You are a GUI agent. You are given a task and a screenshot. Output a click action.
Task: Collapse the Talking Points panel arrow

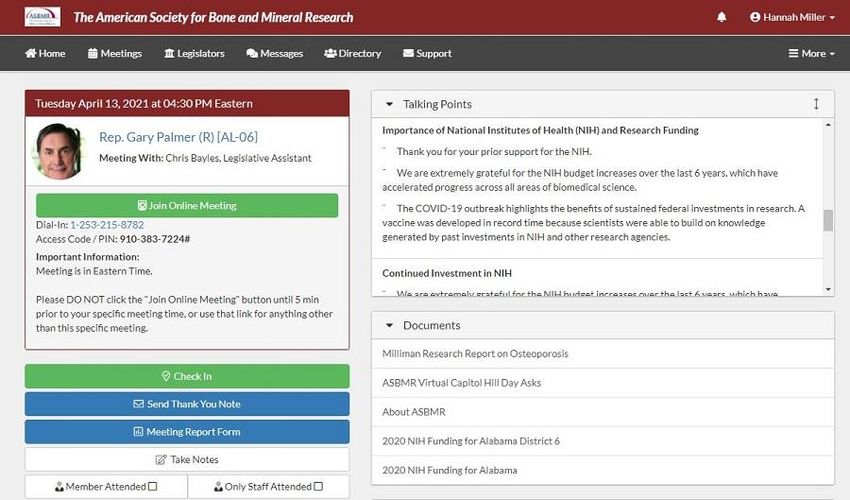point(389,104)
